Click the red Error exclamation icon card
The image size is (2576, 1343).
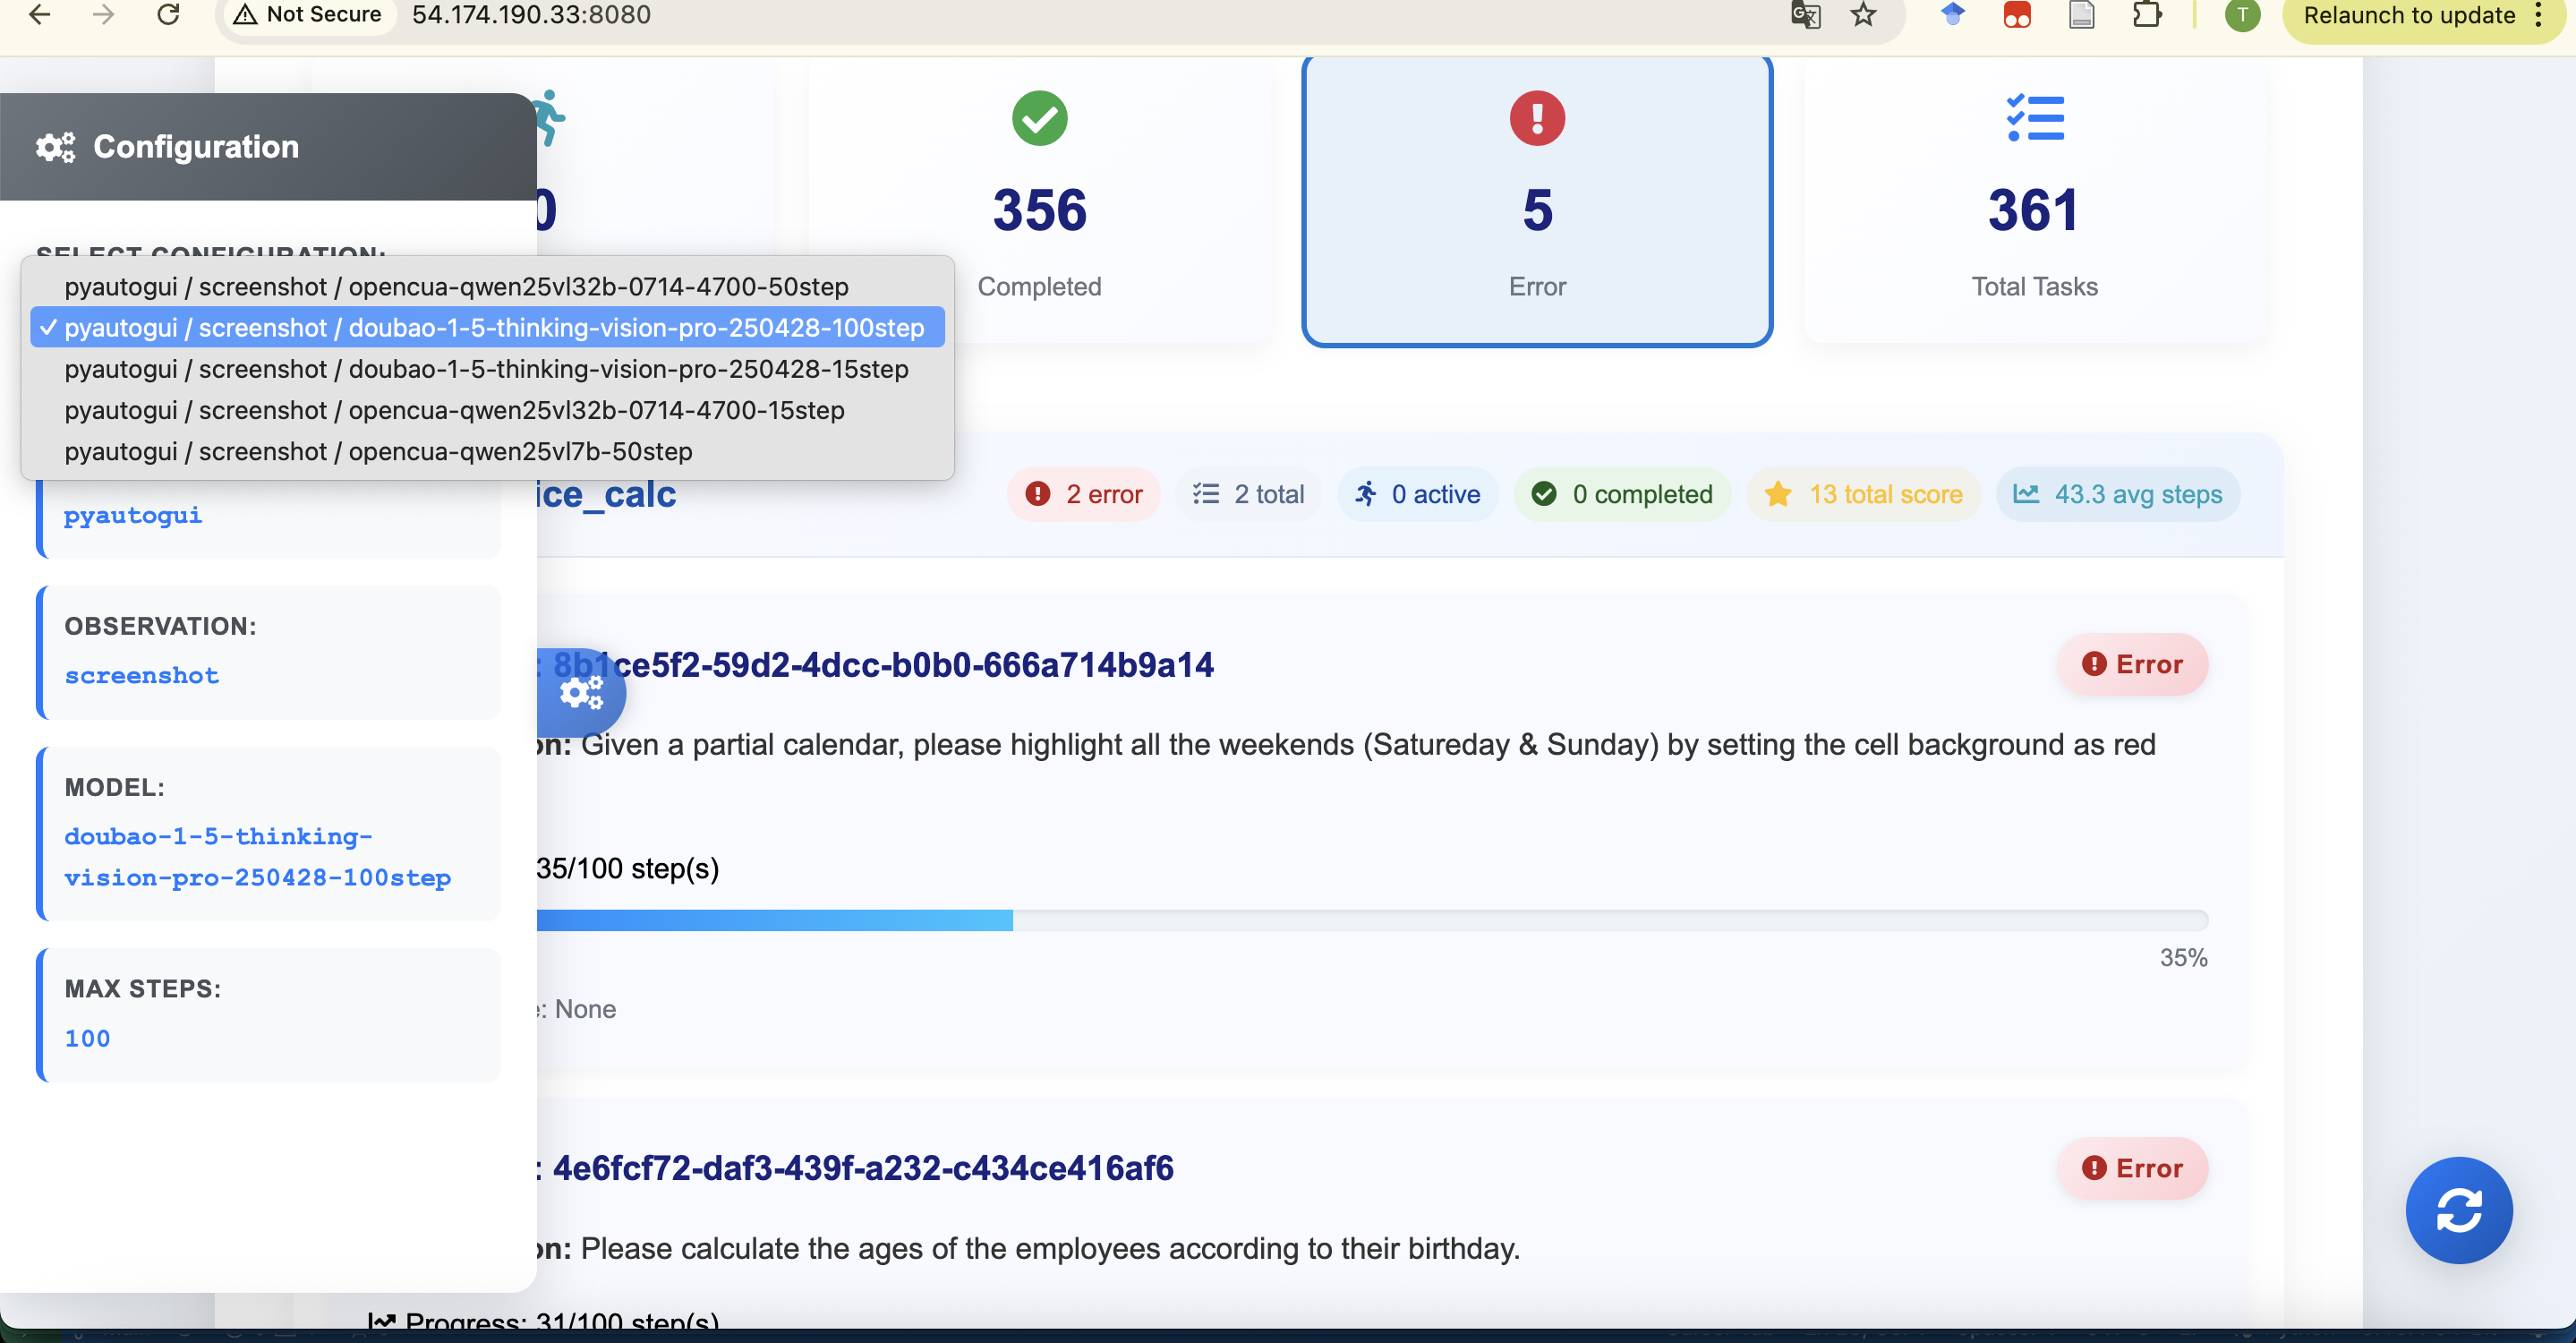click(x=1536, y=119)
